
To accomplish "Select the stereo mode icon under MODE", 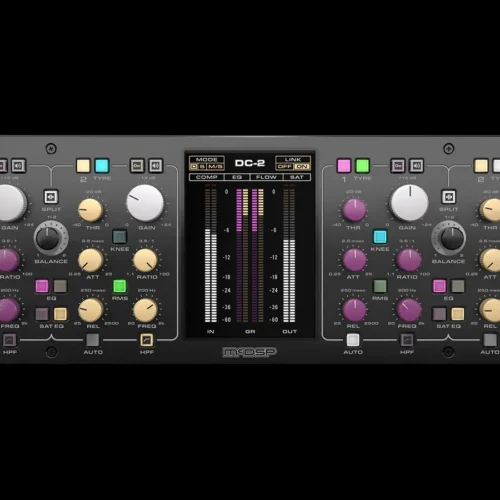I will pos(194,166).
